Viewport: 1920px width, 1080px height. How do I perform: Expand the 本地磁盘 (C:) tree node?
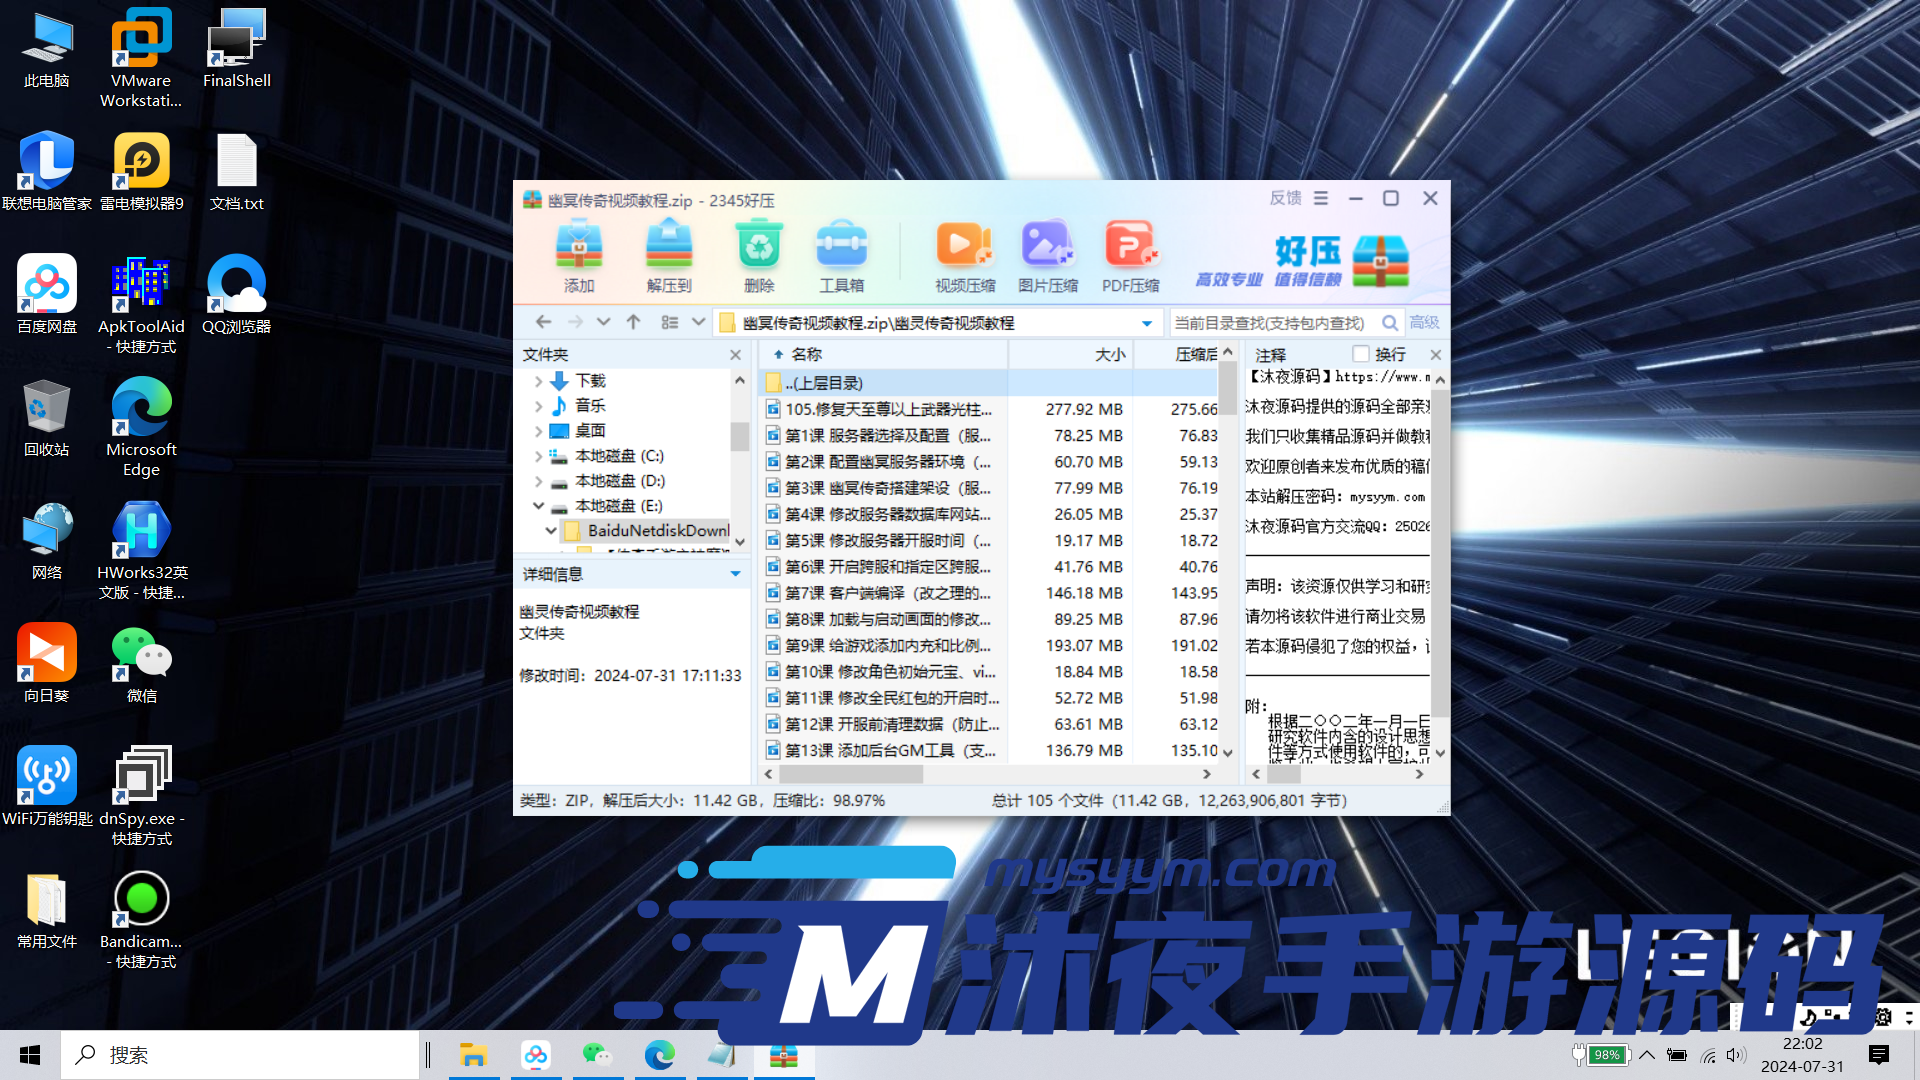click(539, 456)
